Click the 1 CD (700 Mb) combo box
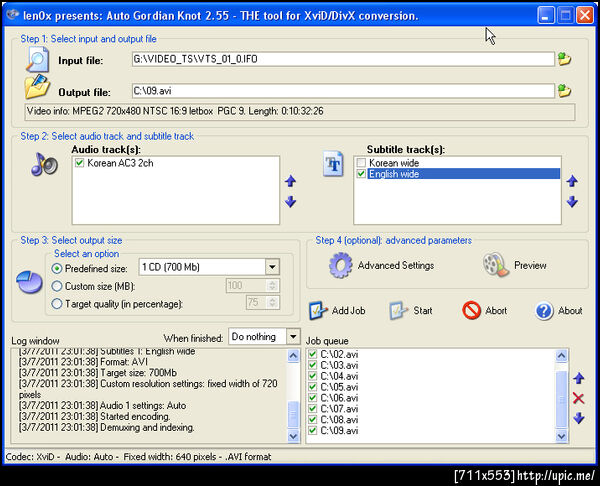Screen dimensions: 600x486 [x=209, y=267]
